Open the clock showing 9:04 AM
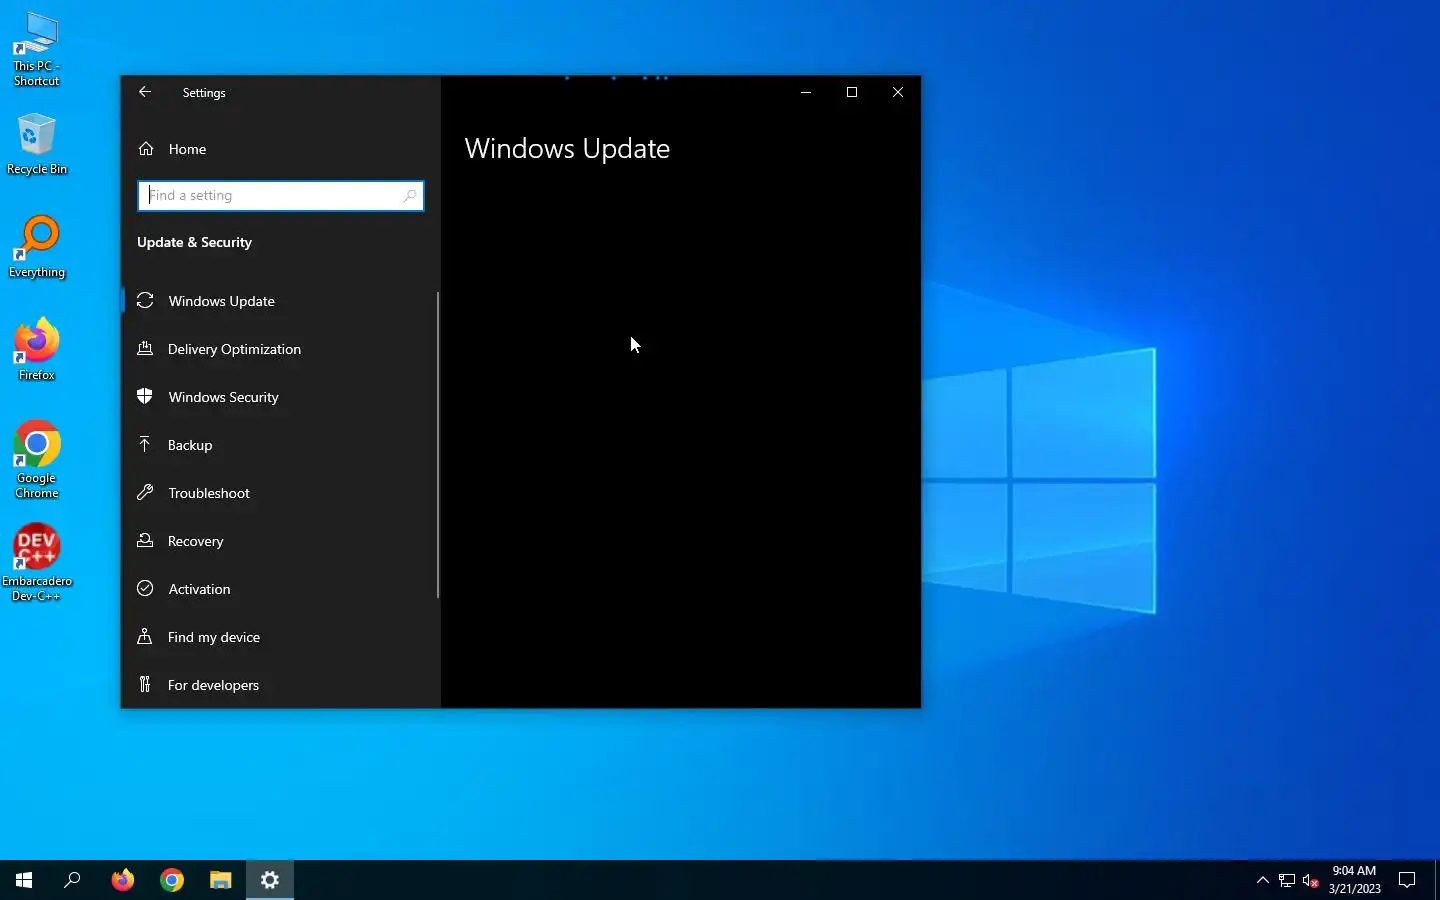The height and width of the screenshot is (900, 1440). 1354,880
